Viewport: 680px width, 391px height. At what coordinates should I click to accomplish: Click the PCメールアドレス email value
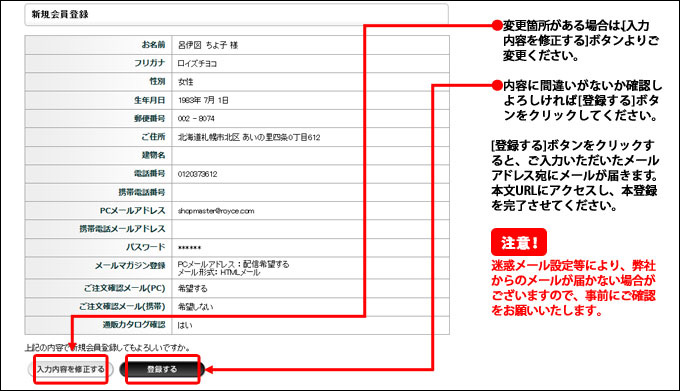pos(216,211)
